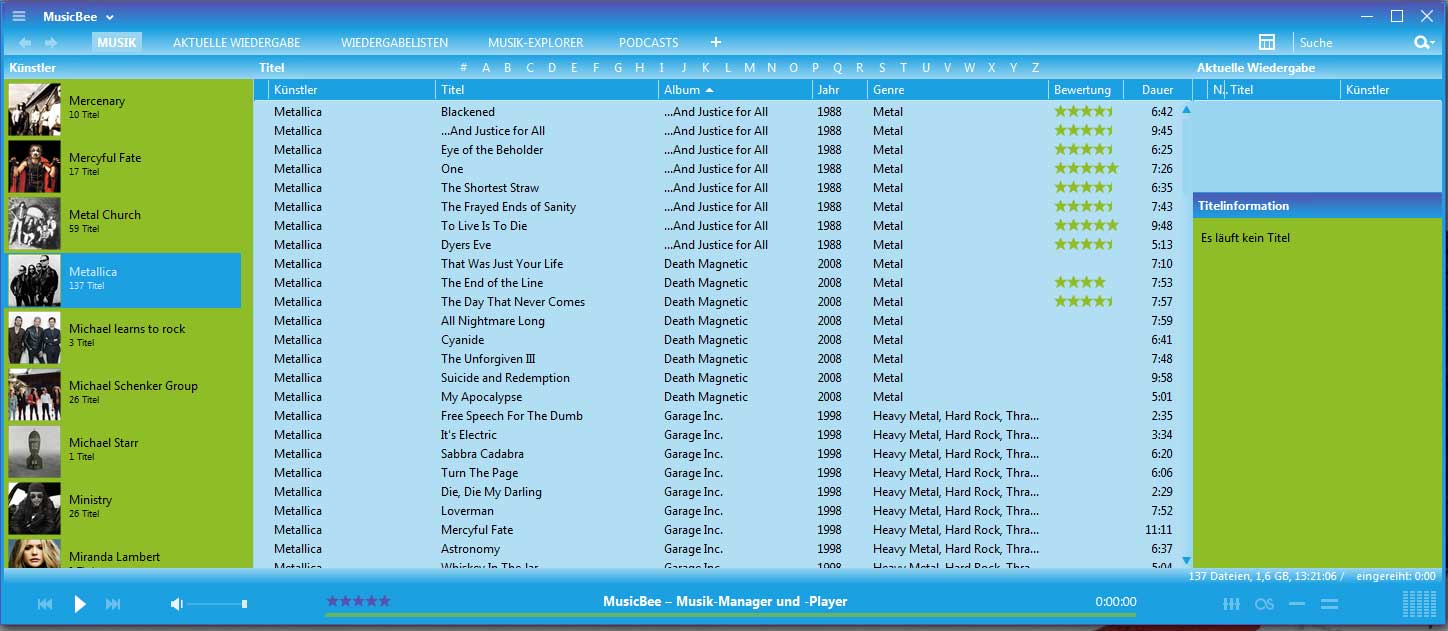Viewport: 1448px width, 631px height.
Task: Switch to the MUSIK tab
Action: 117,42
